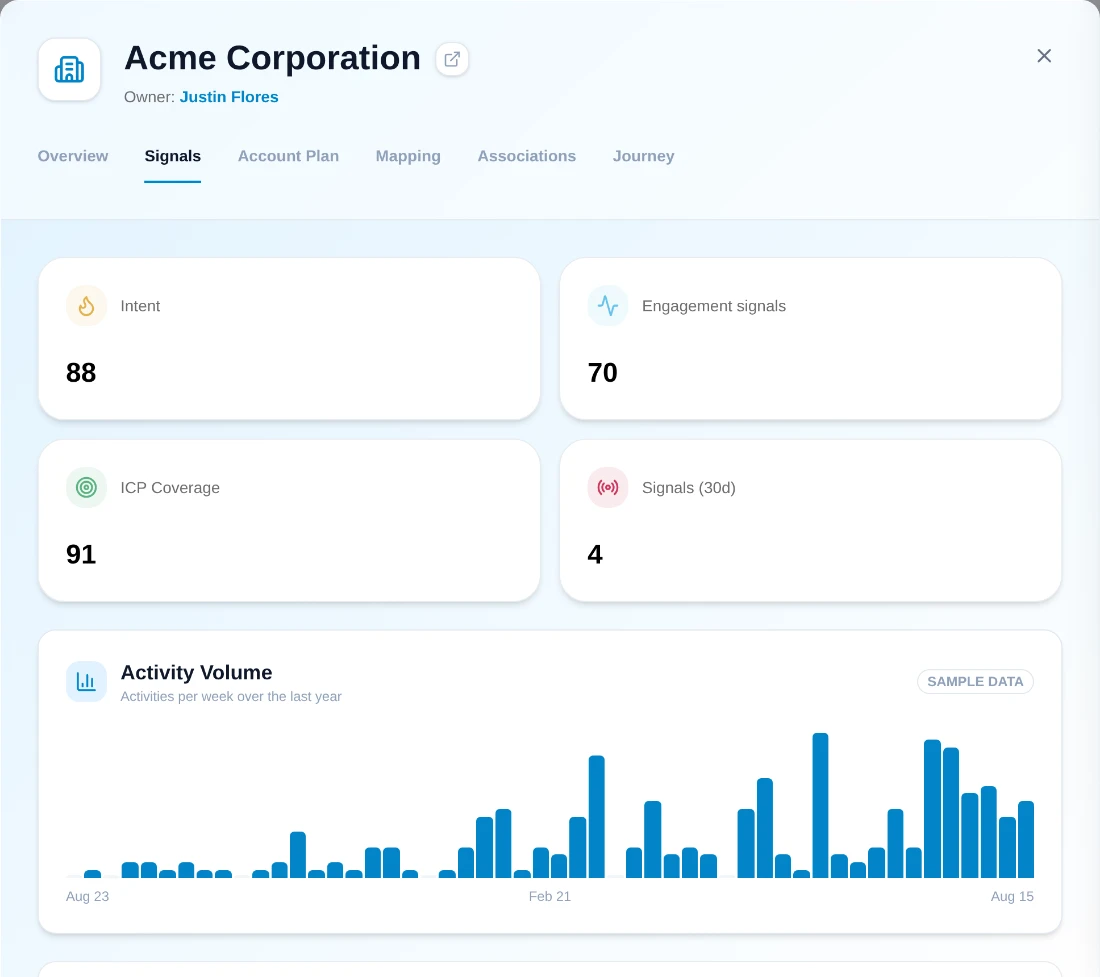Screen dimensions: 1100x977
Task: Select the Signals tab
Action: [173, 156]
